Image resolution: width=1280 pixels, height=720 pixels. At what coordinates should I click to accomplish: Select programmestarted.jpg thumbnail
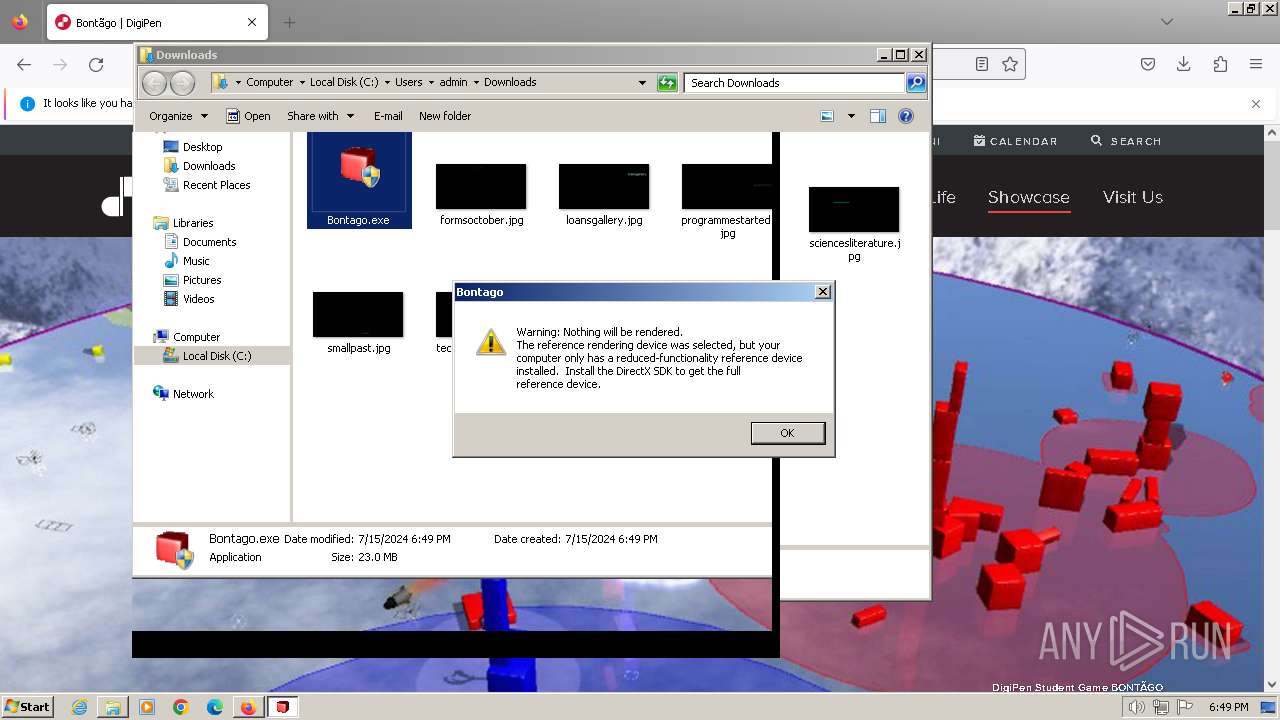(x=727, y=187)
